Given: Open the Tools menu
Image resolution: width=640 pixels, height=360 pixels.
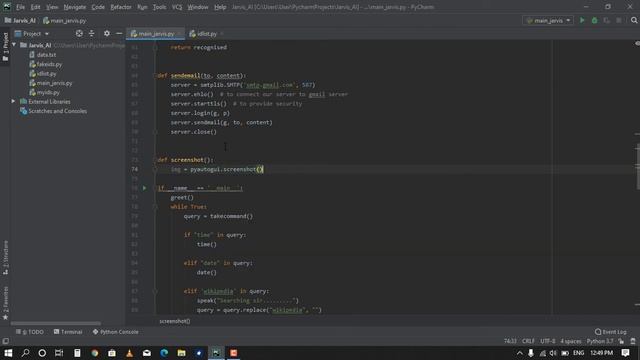Looking at the screenshot, I should click(x=160, y=7).
